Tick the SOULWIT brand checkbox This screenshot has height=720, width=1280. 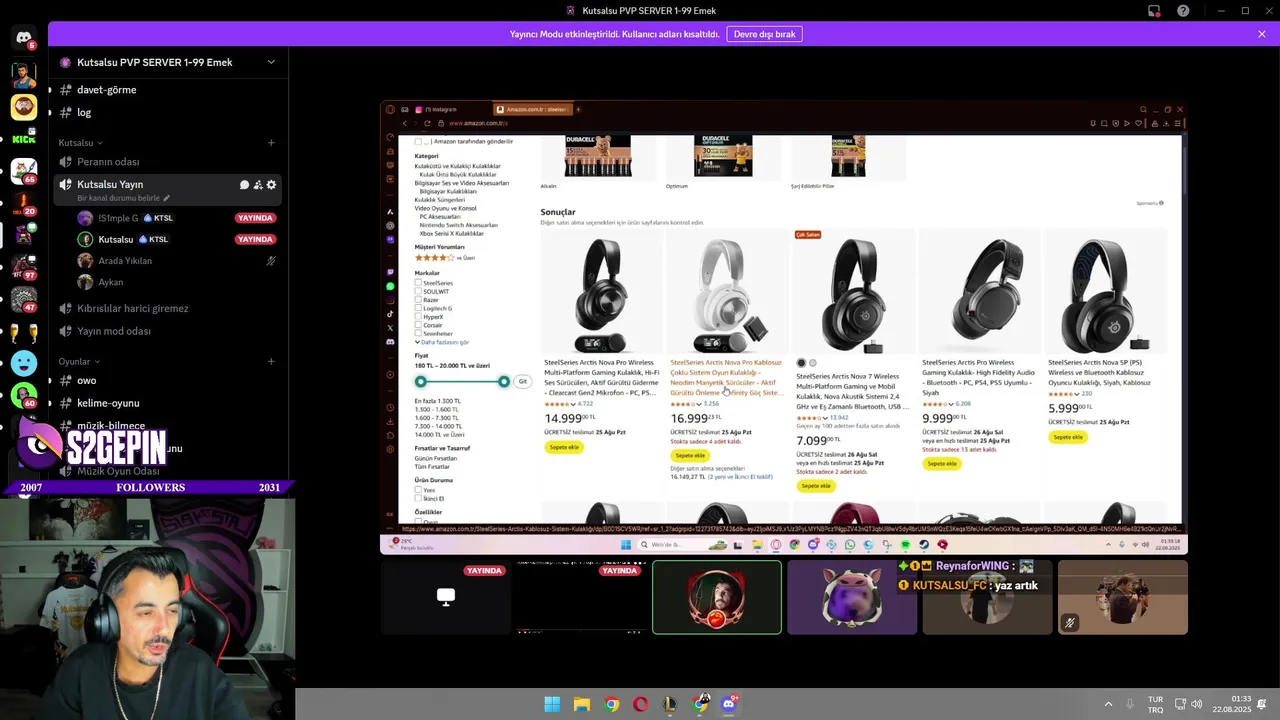point(418,291)
